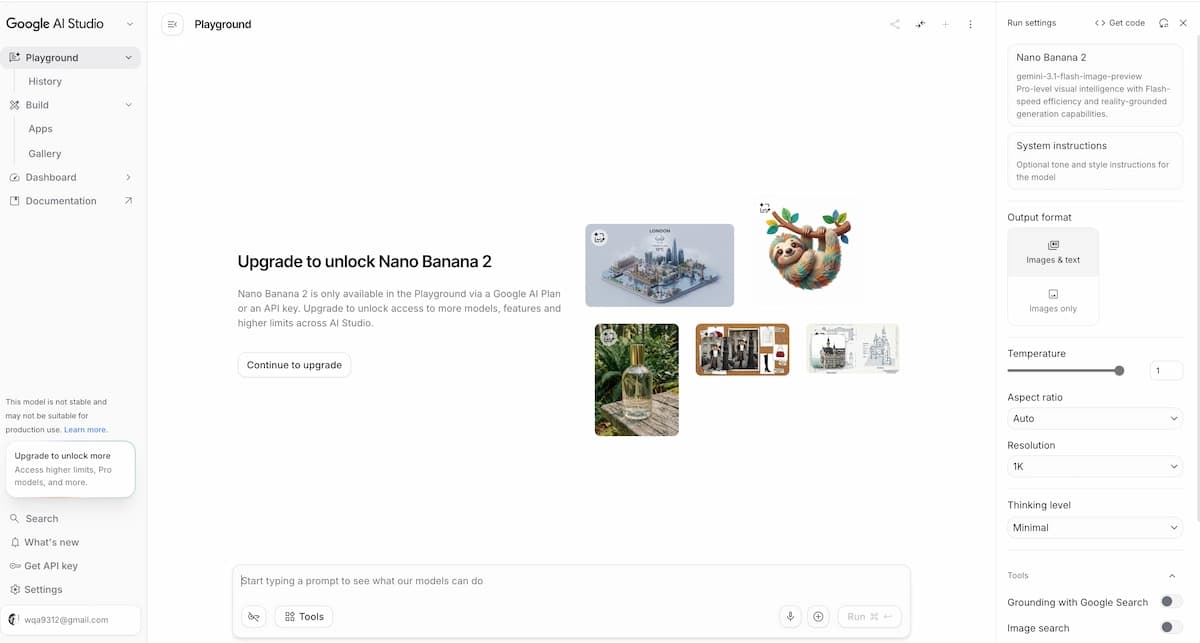Click the Build tools icon in sidebar
This screenshot has height=643, width=1200.
pyautogui.click(x=15, y=105)
